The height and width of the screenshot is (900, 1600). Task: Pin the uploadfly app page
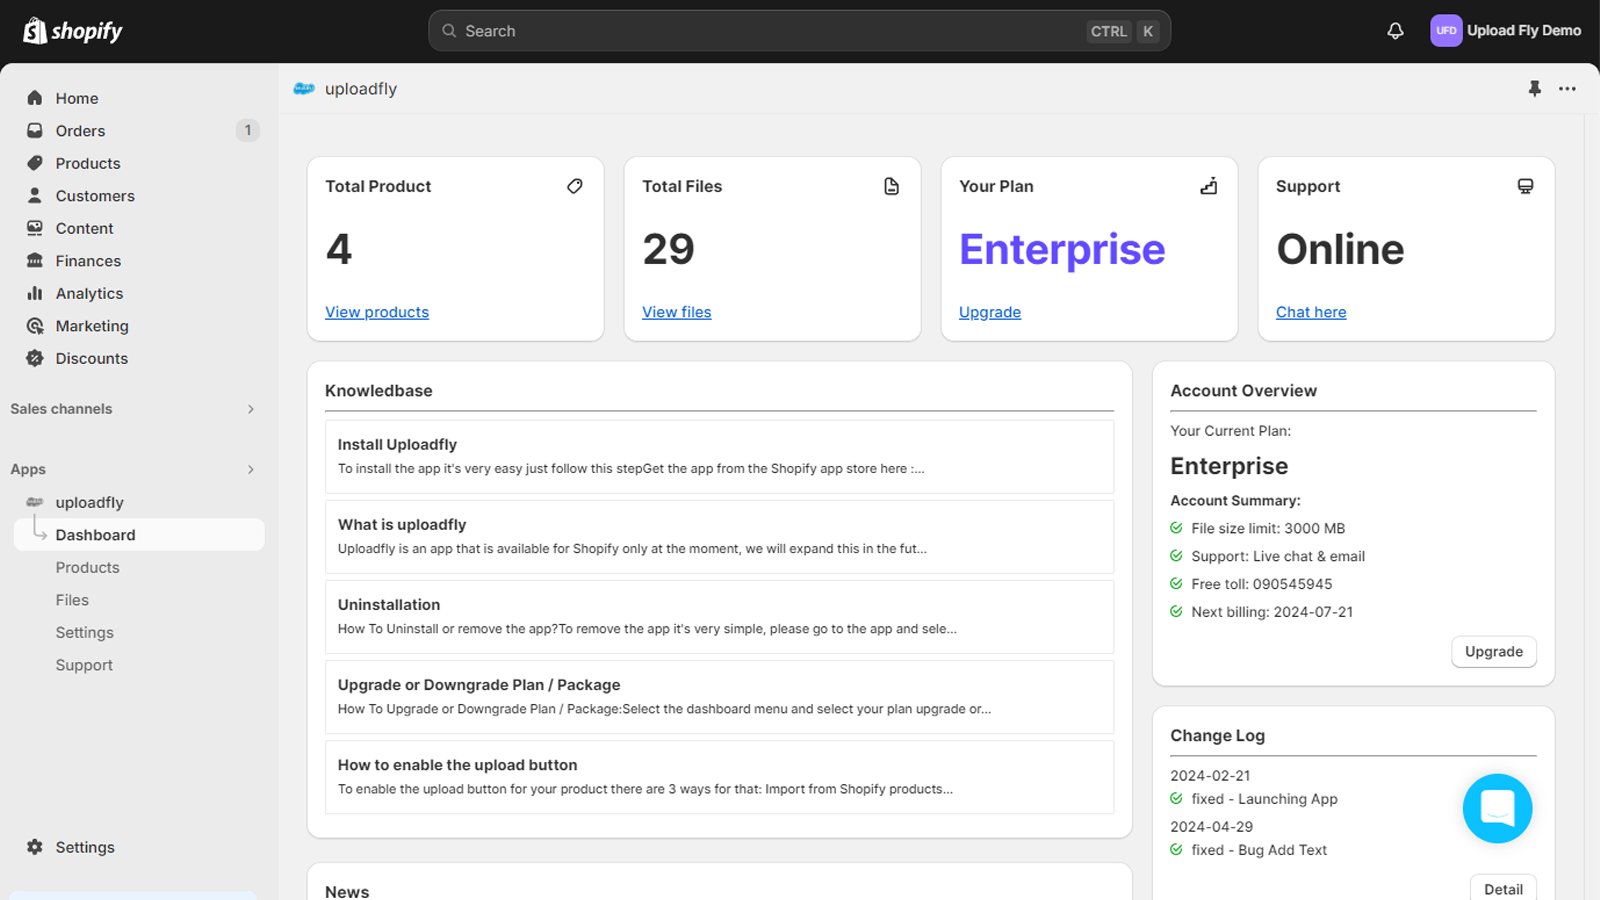[x=1535, y=89]
